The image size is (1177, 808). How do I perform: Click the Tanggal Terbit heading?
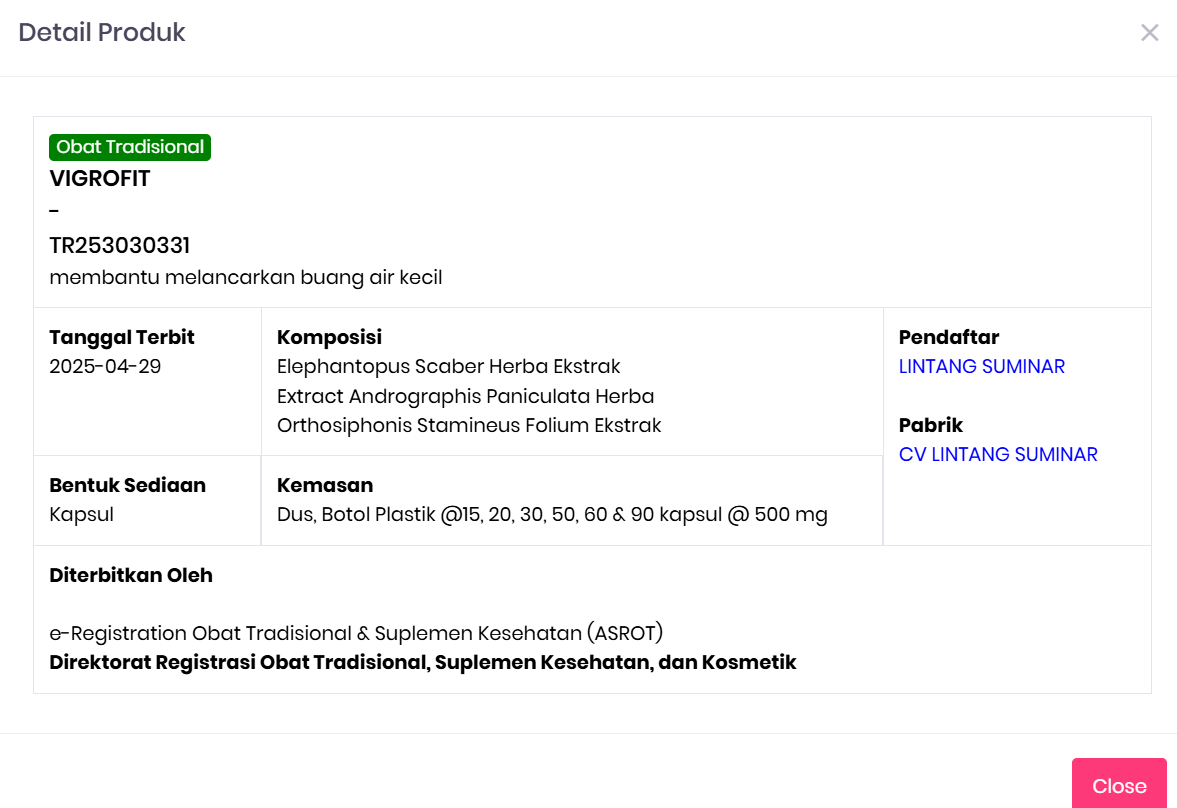coord(122,338)
